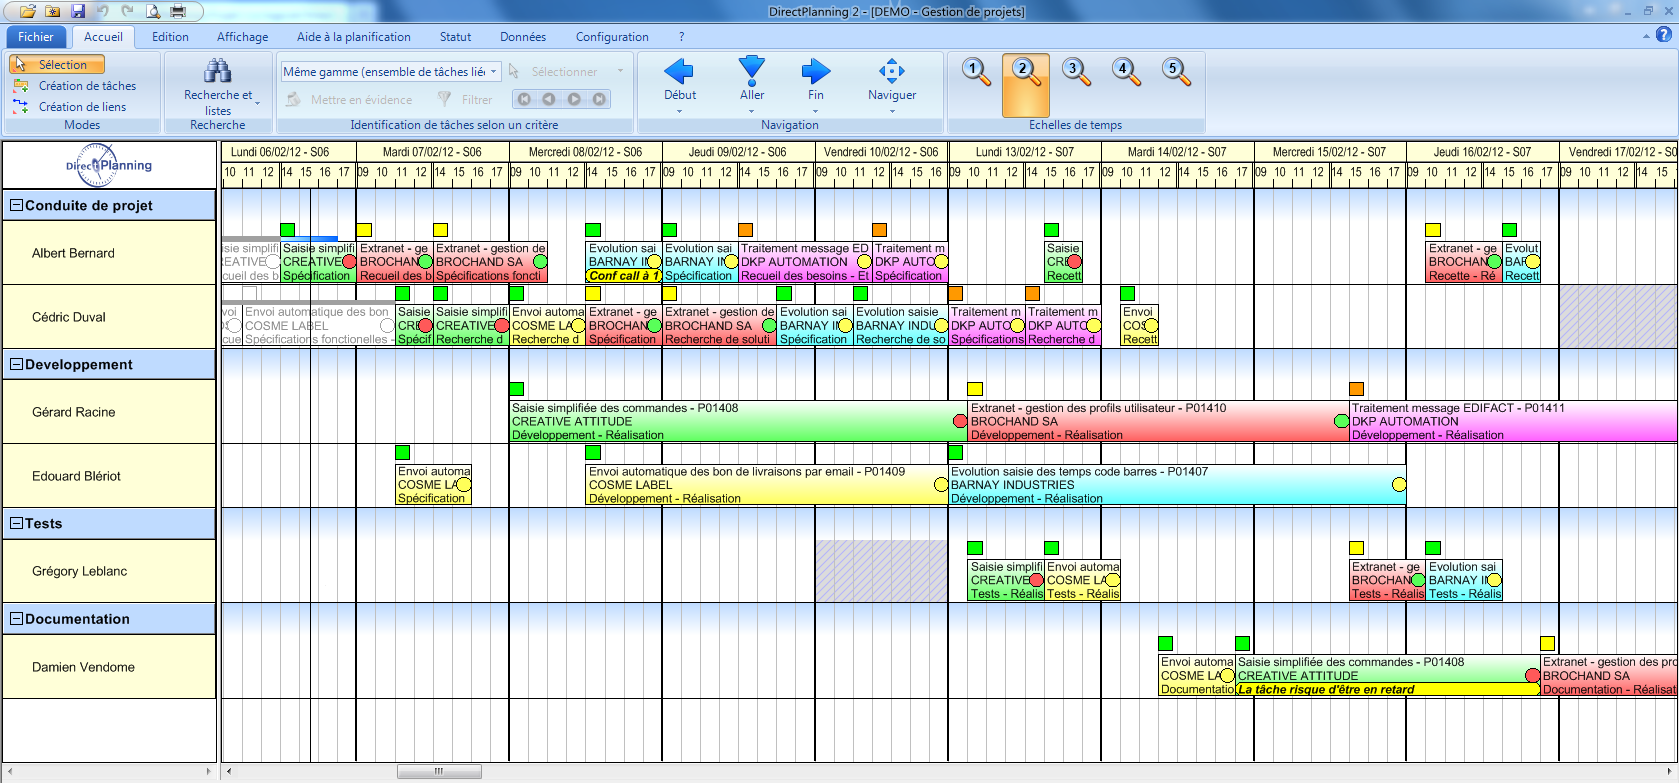Screen dimensions: 1679x783
Task: Set time scale to level 3
Action: click(1076, 72)
